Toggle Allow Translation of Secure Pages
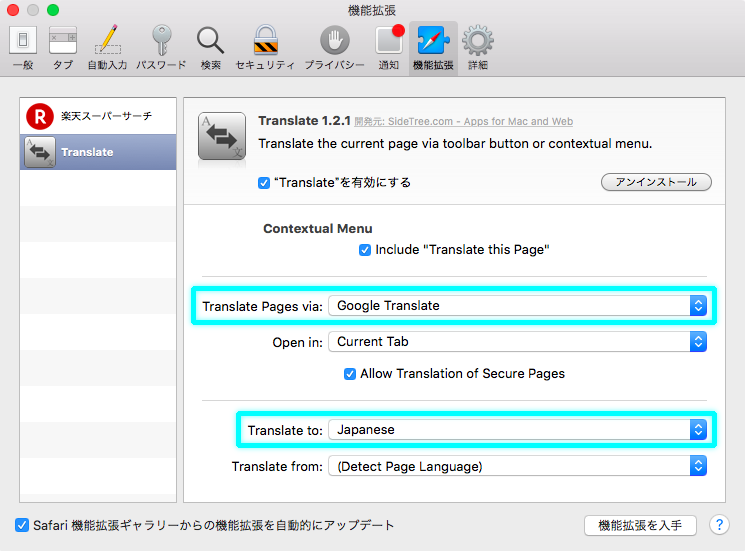 point(350,374)
